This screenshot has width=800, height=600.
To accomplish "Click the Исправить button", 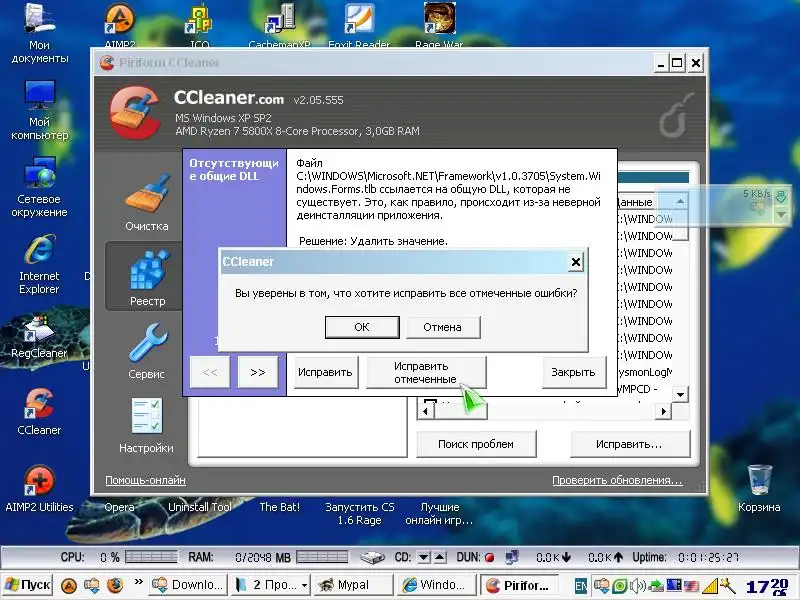I will (x=325, y=372).
